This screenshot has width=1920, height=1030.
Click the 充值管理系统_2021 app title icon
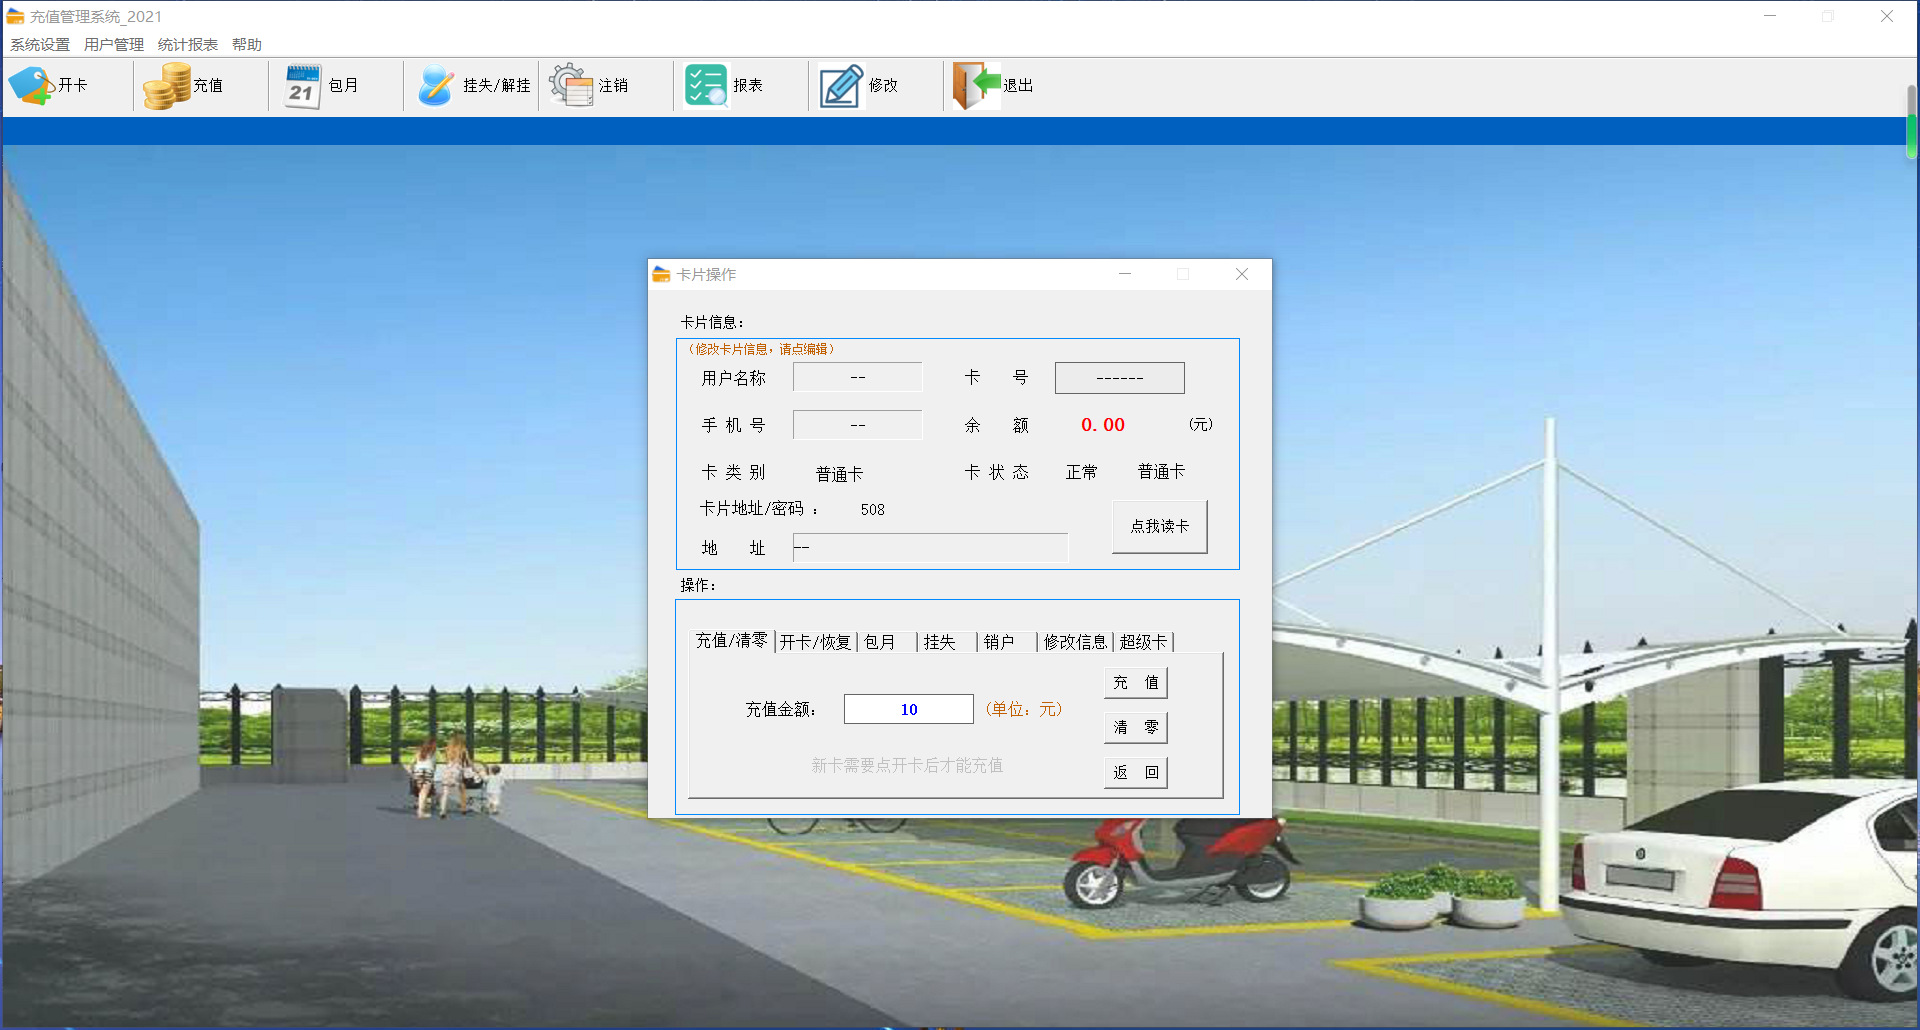point(15,16)
